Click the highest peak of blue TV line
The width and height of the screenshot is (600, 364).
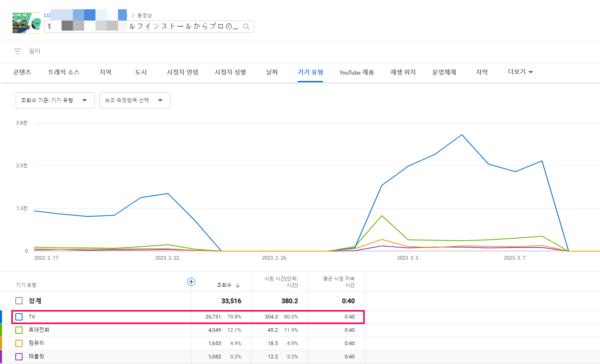click(x=462, y=135)
